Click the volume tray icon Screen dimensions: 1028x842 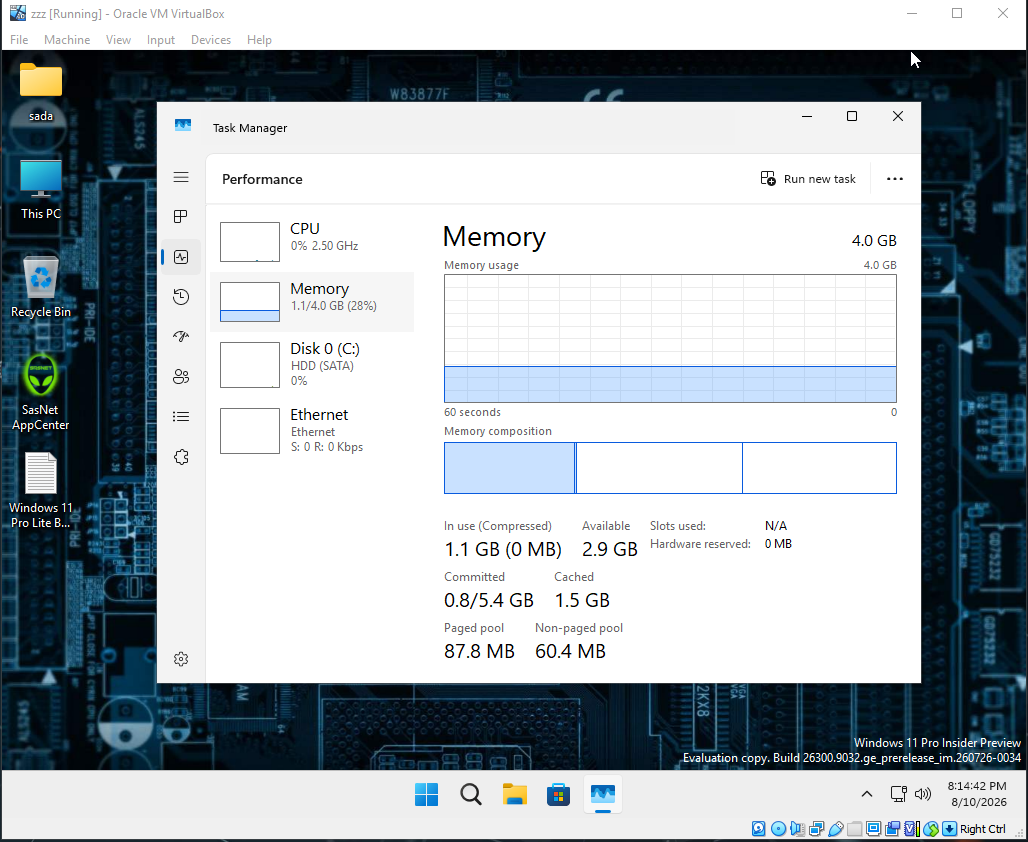point(922,794)
